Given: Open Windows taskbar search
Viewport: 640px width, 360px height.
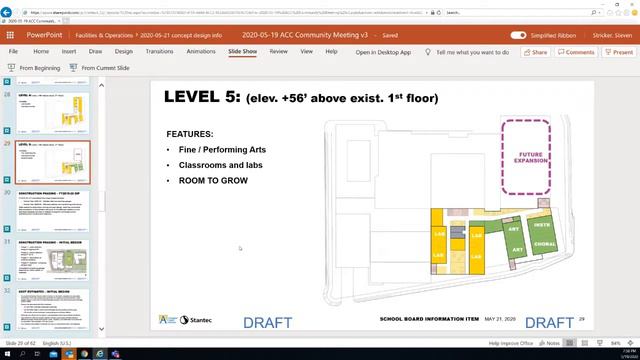Looking at the screenshot, I should [22, 354].
